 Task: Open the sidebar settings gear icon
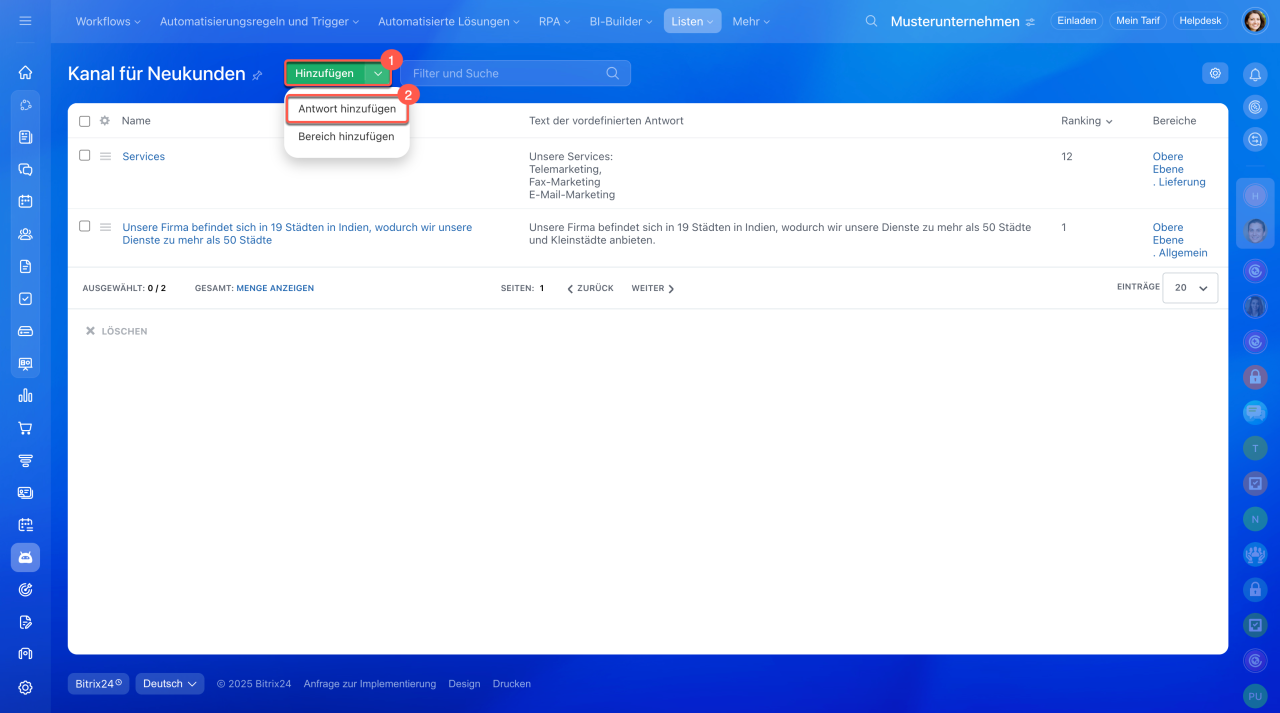[25, 687]
